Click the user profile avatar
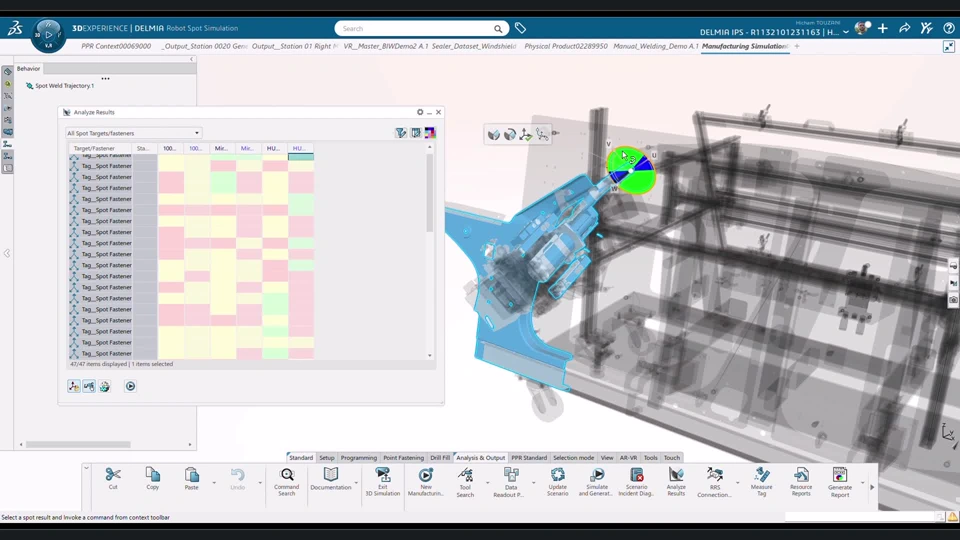 point(862,28)
